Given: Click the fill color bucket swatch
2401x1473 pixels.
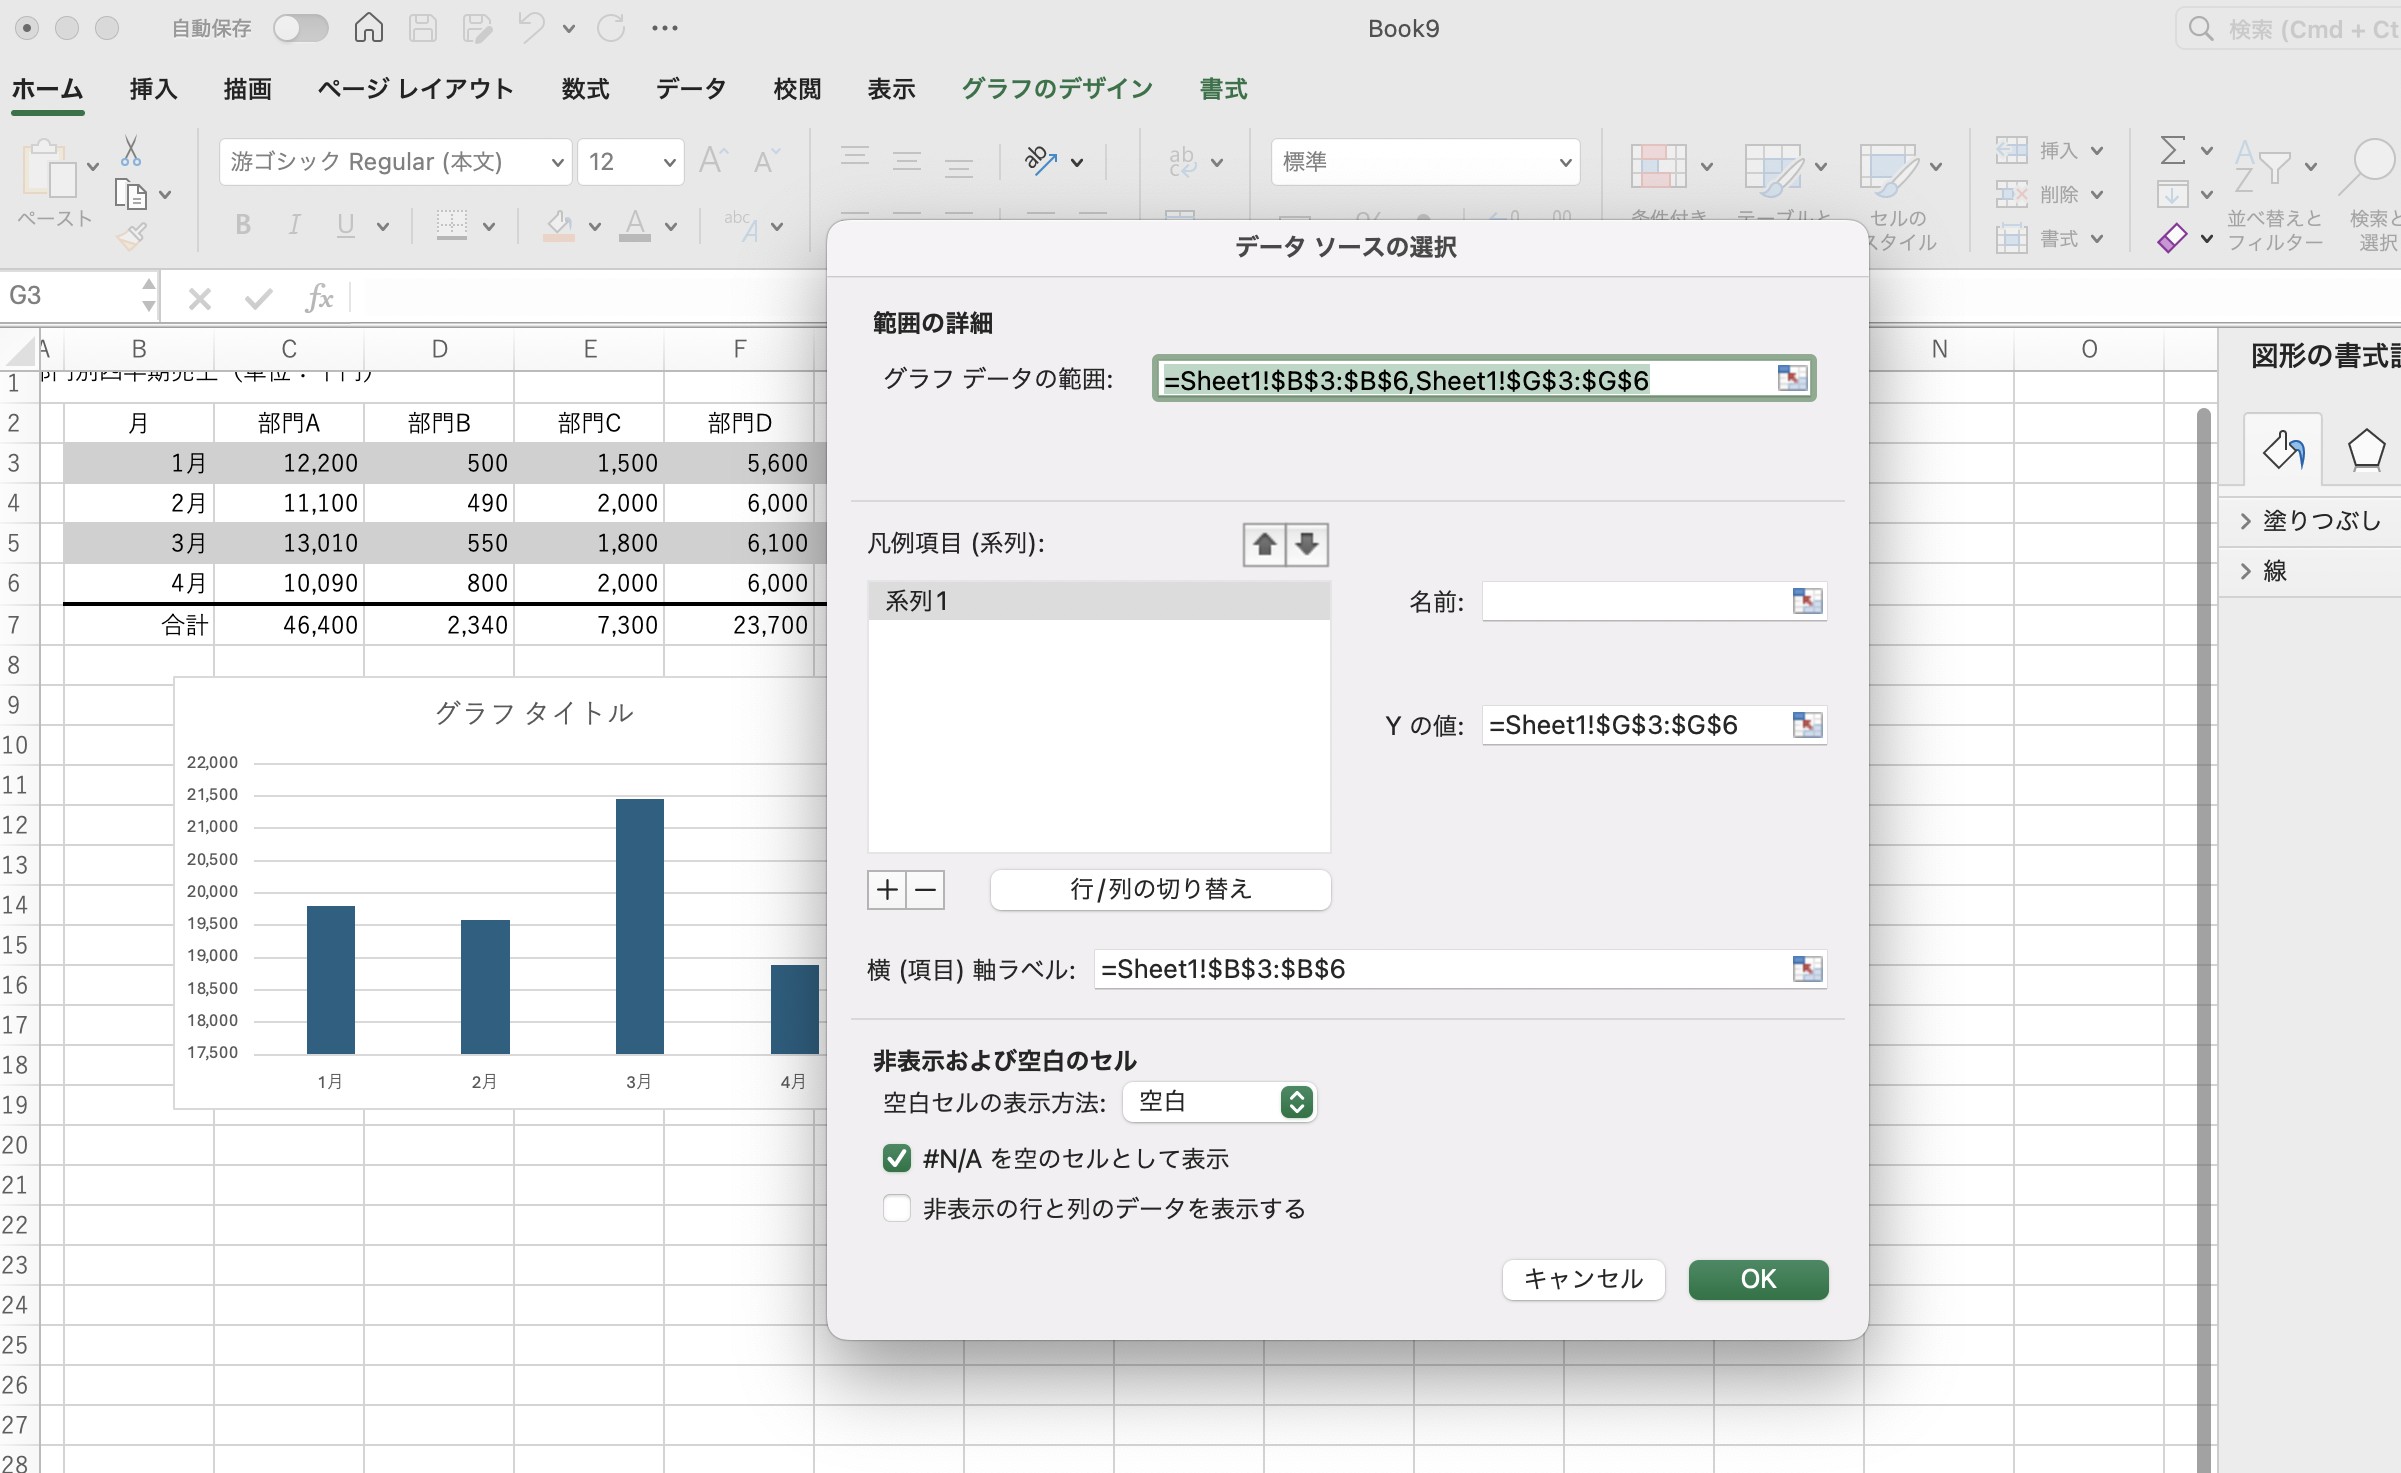Looking at the screenshot, I should coord(558,226).
